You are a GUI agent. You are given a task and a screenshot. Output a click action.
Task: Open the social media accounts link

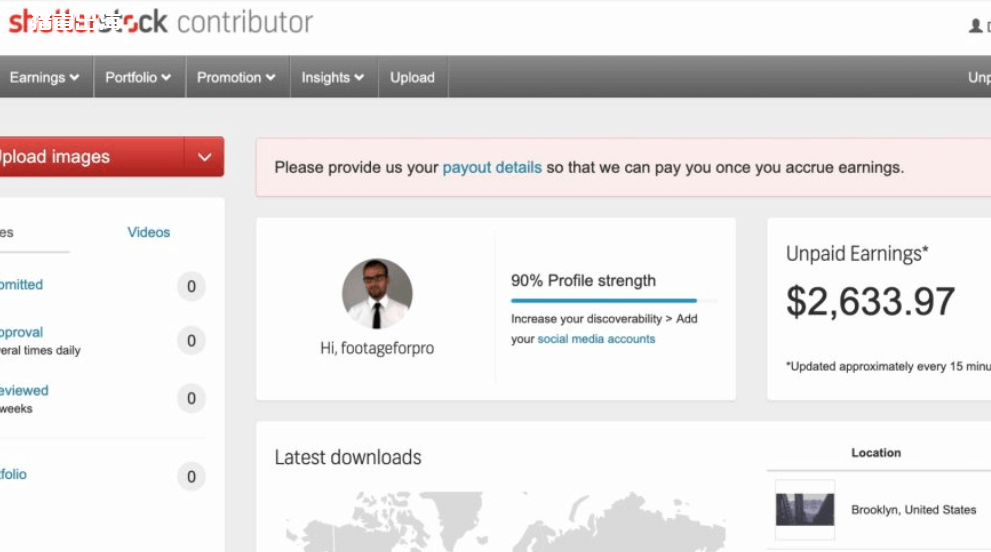point(596,339)
